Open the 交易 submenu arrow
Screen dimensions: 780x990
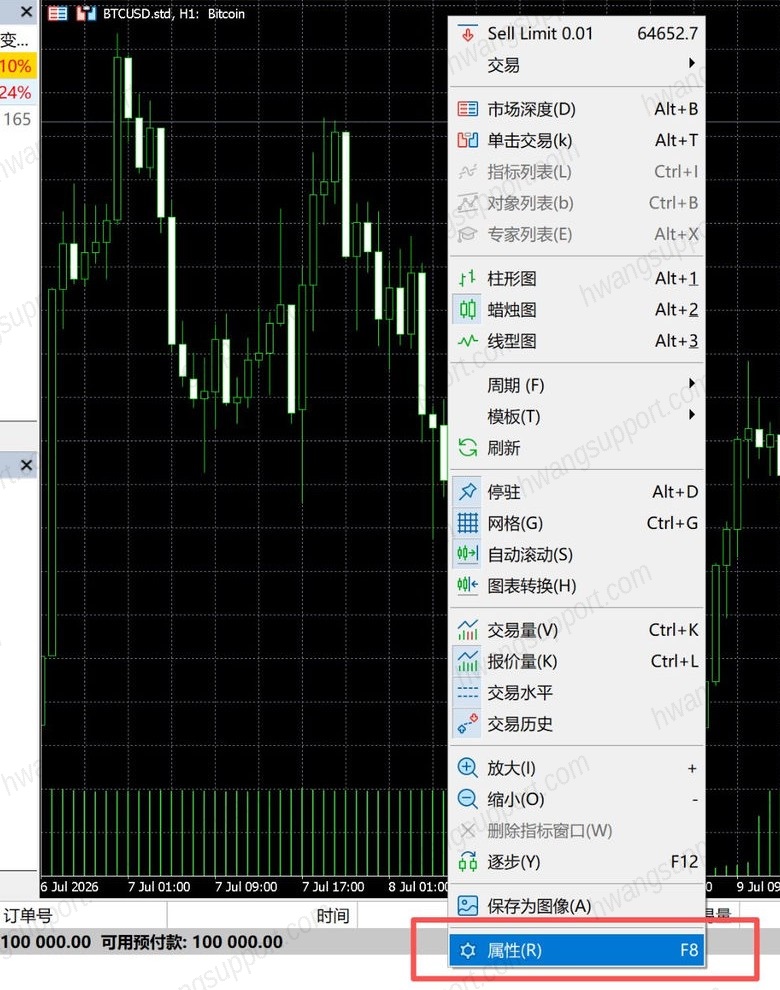[692, 63]
